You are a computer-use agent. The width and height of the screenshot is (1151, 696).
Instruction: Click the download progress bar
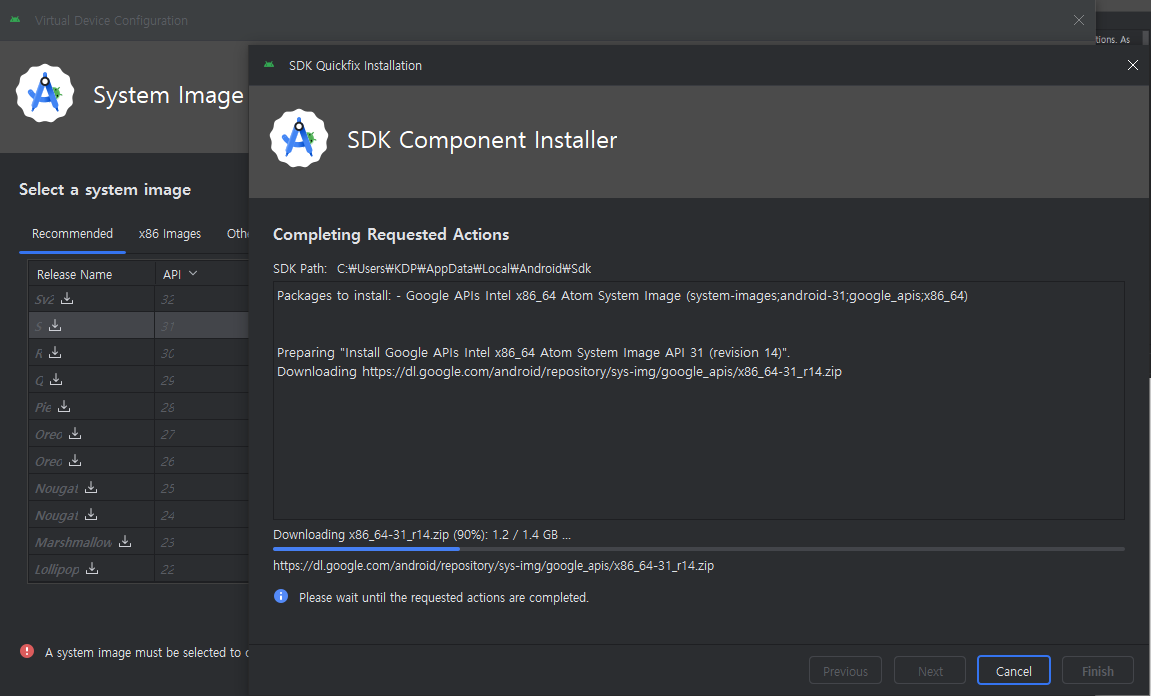pyautogui.click(x=698, y=549)
